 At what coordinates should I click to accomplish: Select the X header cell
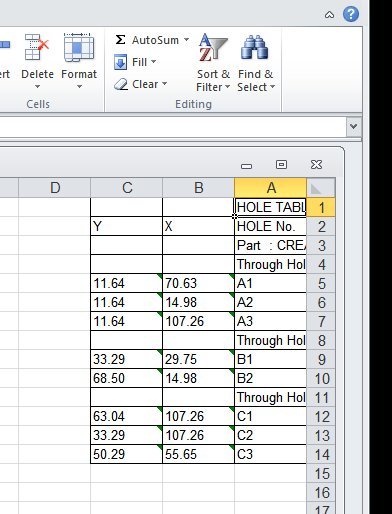coord(198,226)
